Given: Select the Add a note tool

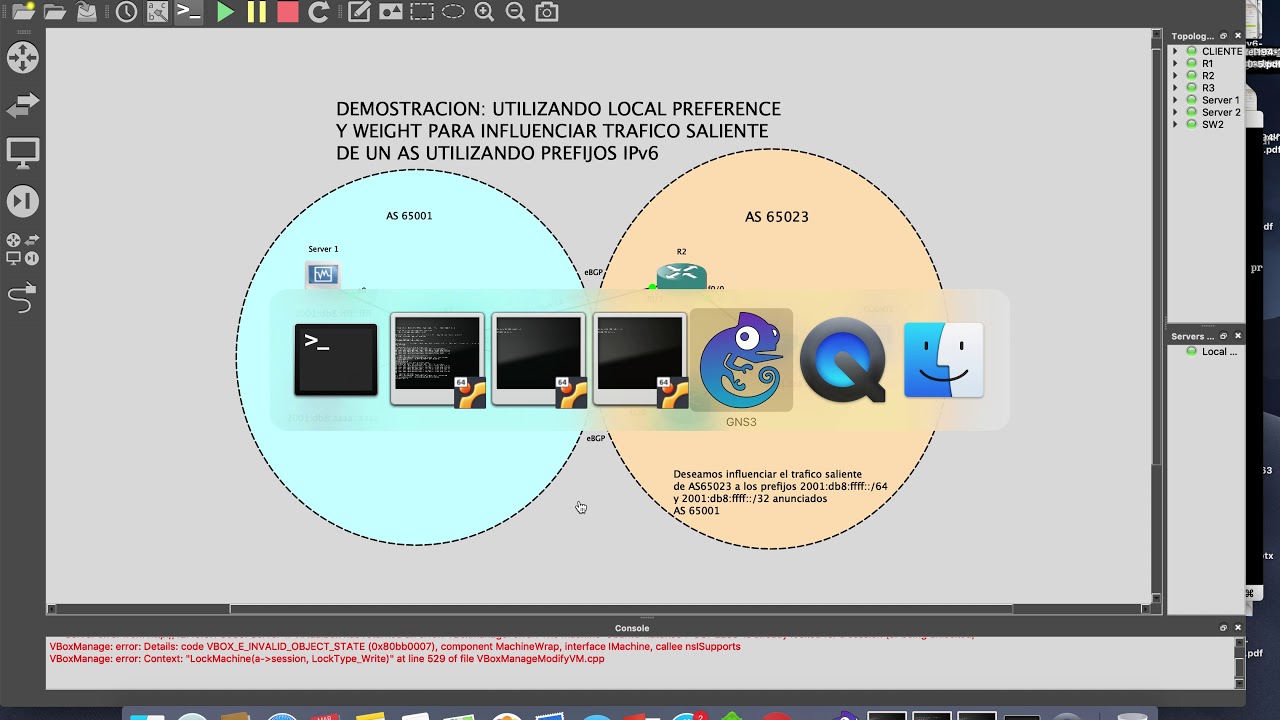Looking at the screenshot, I should click(359, 12).
